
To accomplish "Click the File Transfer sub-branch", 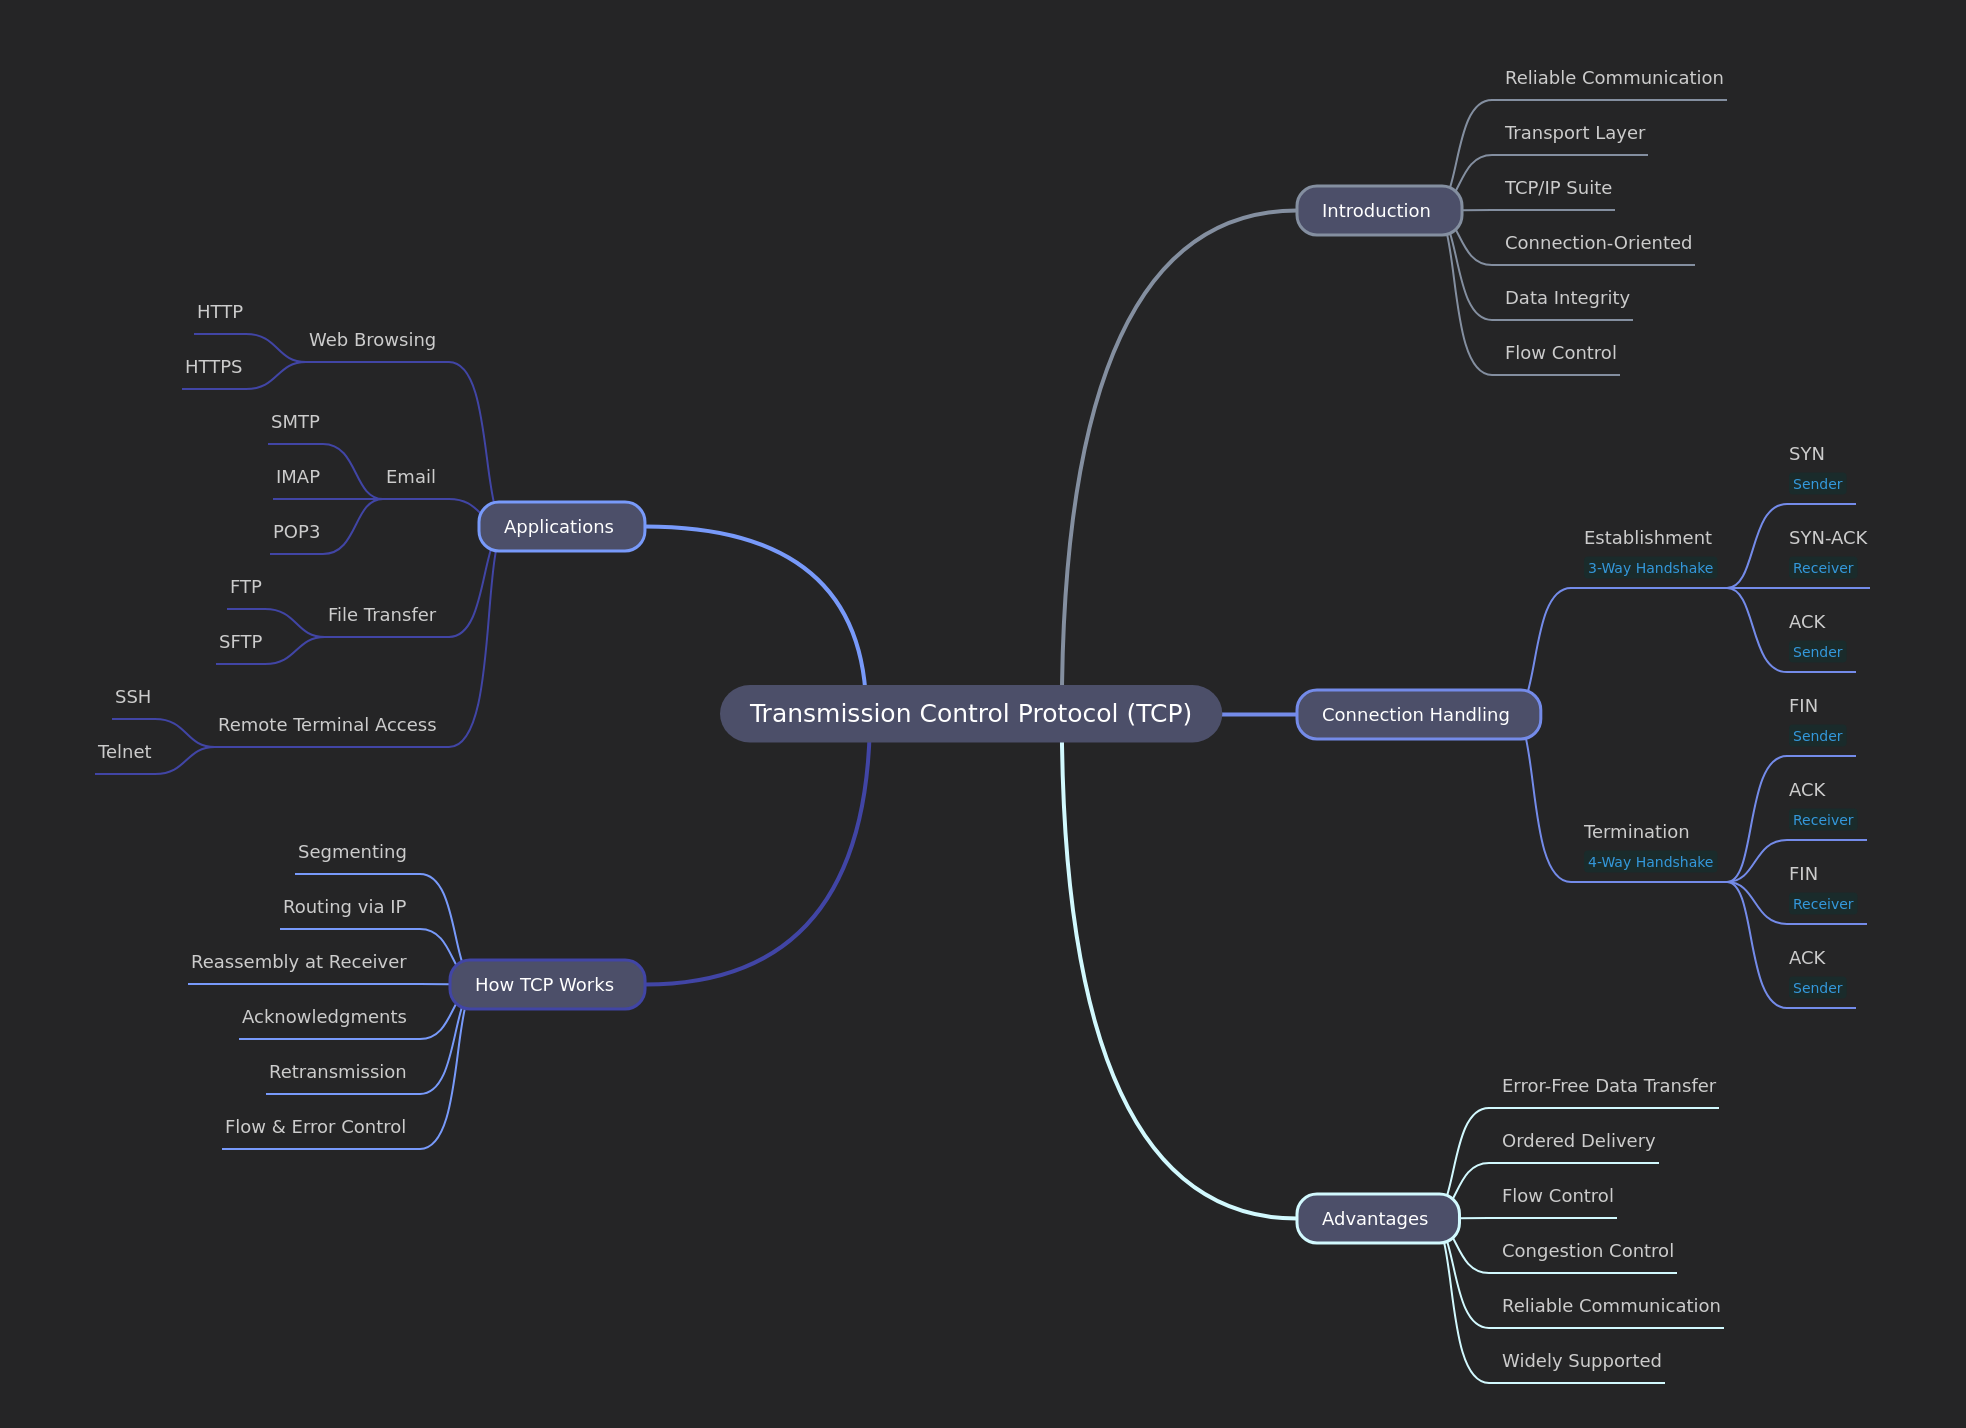I will click(381, 615).
